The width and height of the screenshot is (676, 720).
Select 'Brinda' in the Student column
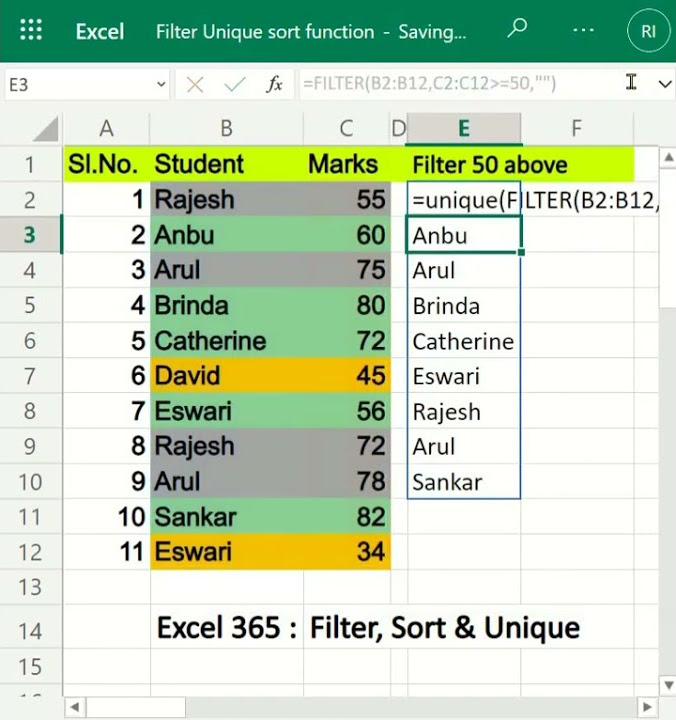pyautogui.click(x=226, y=305)
